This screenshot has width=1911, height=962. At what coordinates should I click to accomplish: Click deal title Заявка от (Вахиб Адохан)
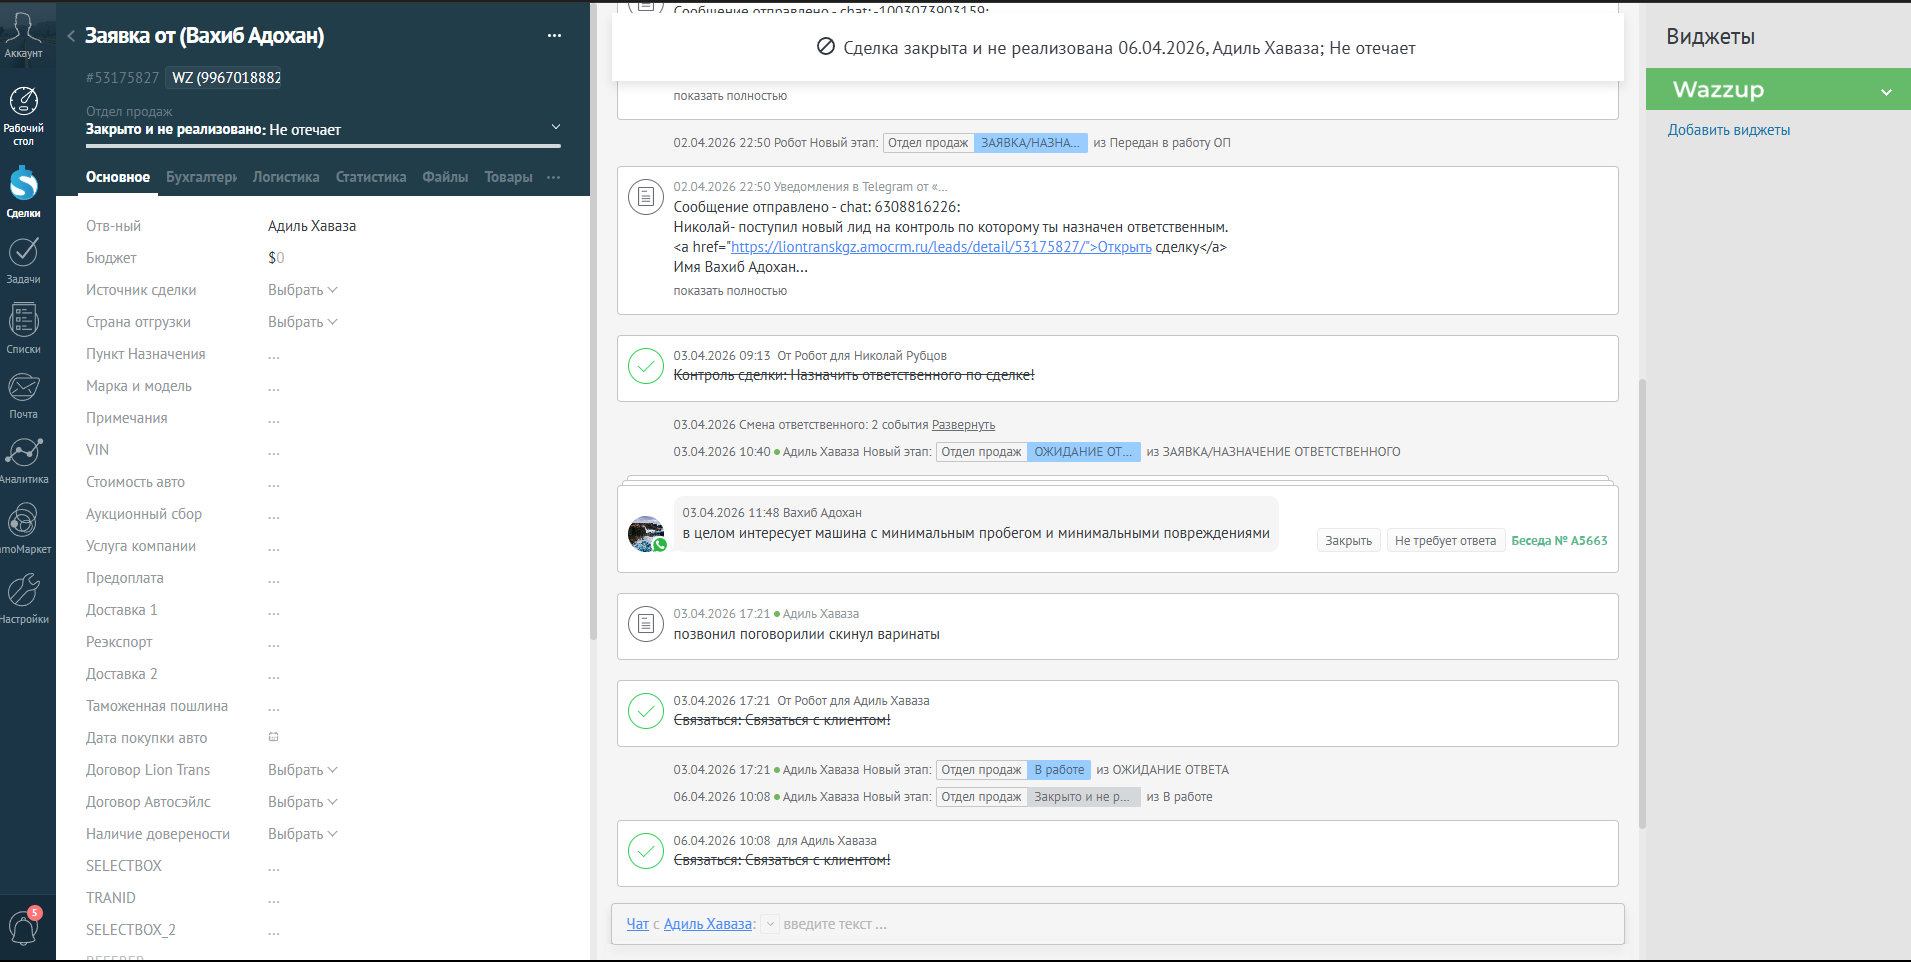[x=205, y=36]
